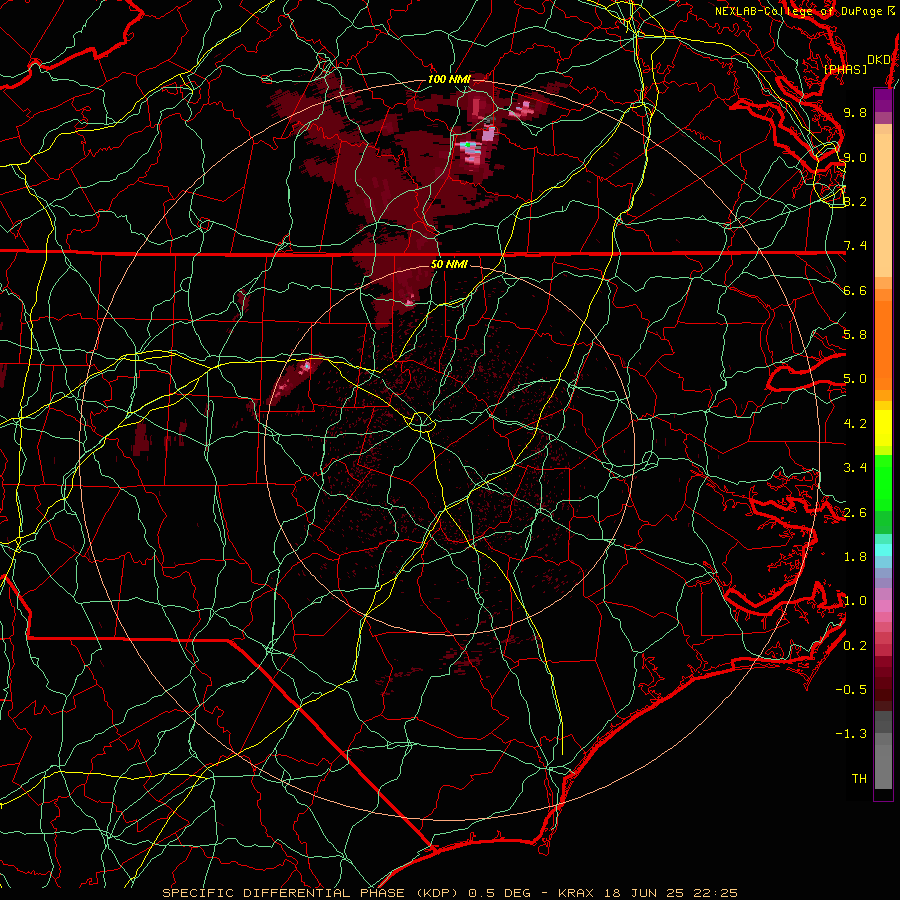
Task: Click the 9.0 scale value
Action: click(855, 157)
